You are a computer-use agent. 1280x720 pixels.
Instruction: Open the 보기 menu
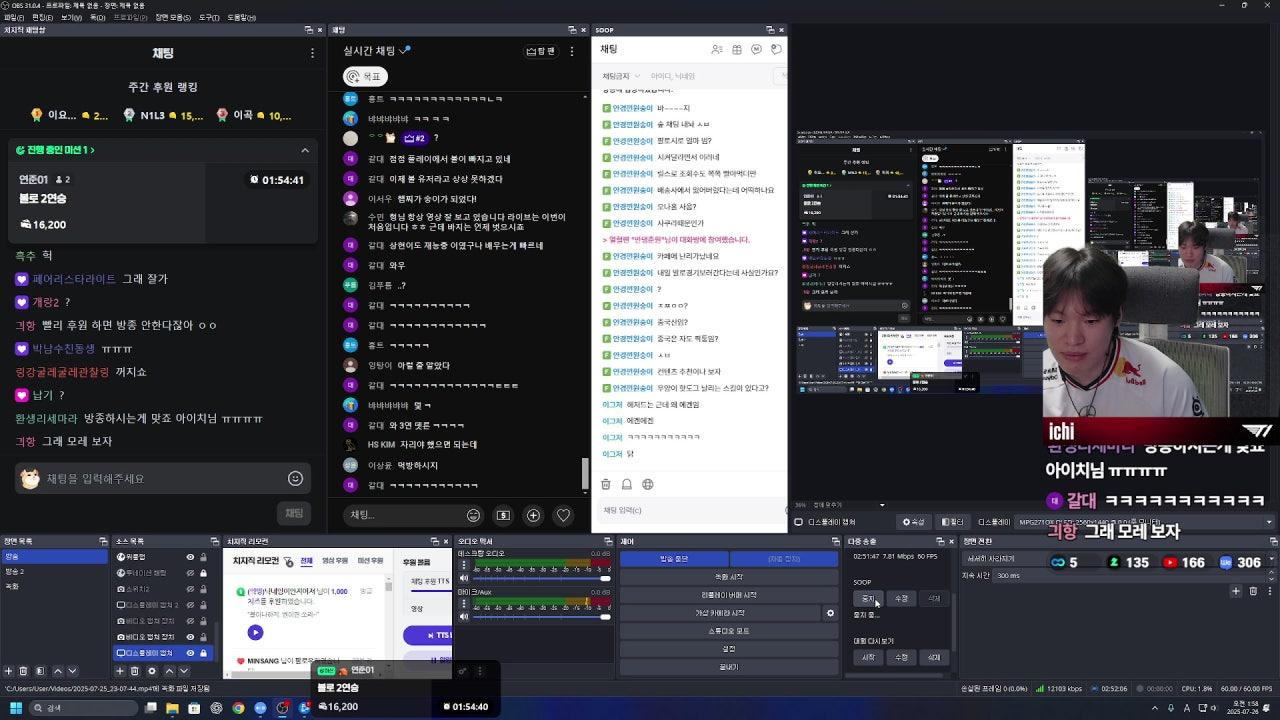71,17
